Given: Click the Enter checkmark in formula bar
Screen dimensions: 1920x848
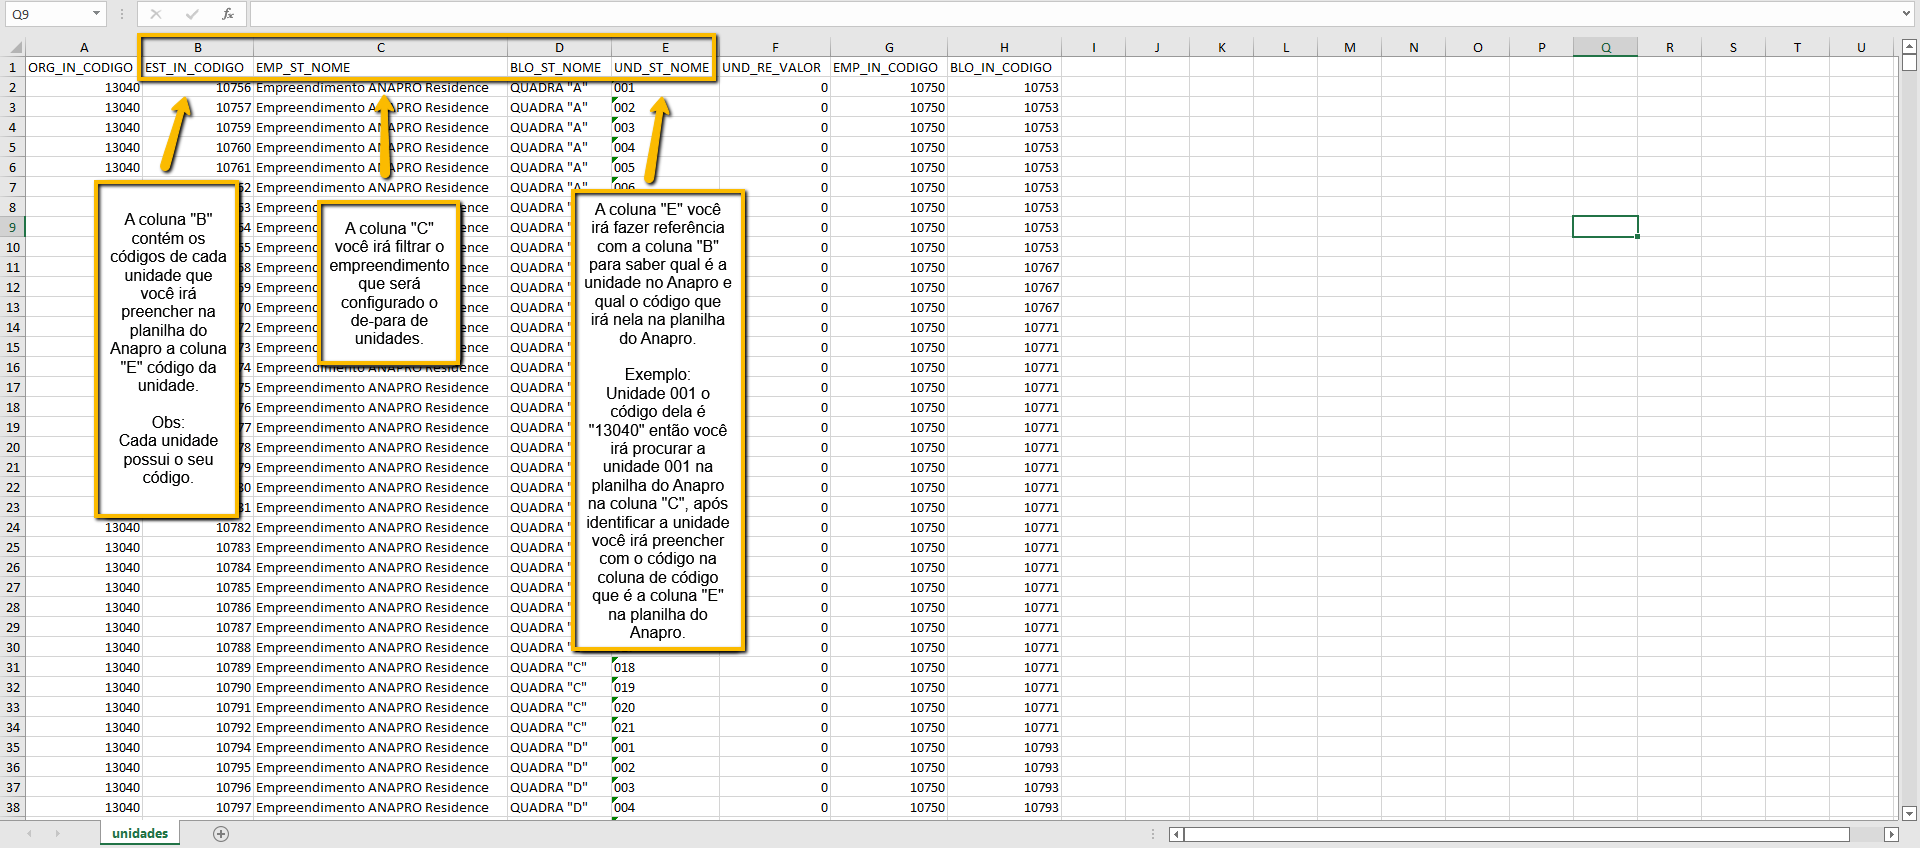Looking at the screenshot, I should coord(192,14).
